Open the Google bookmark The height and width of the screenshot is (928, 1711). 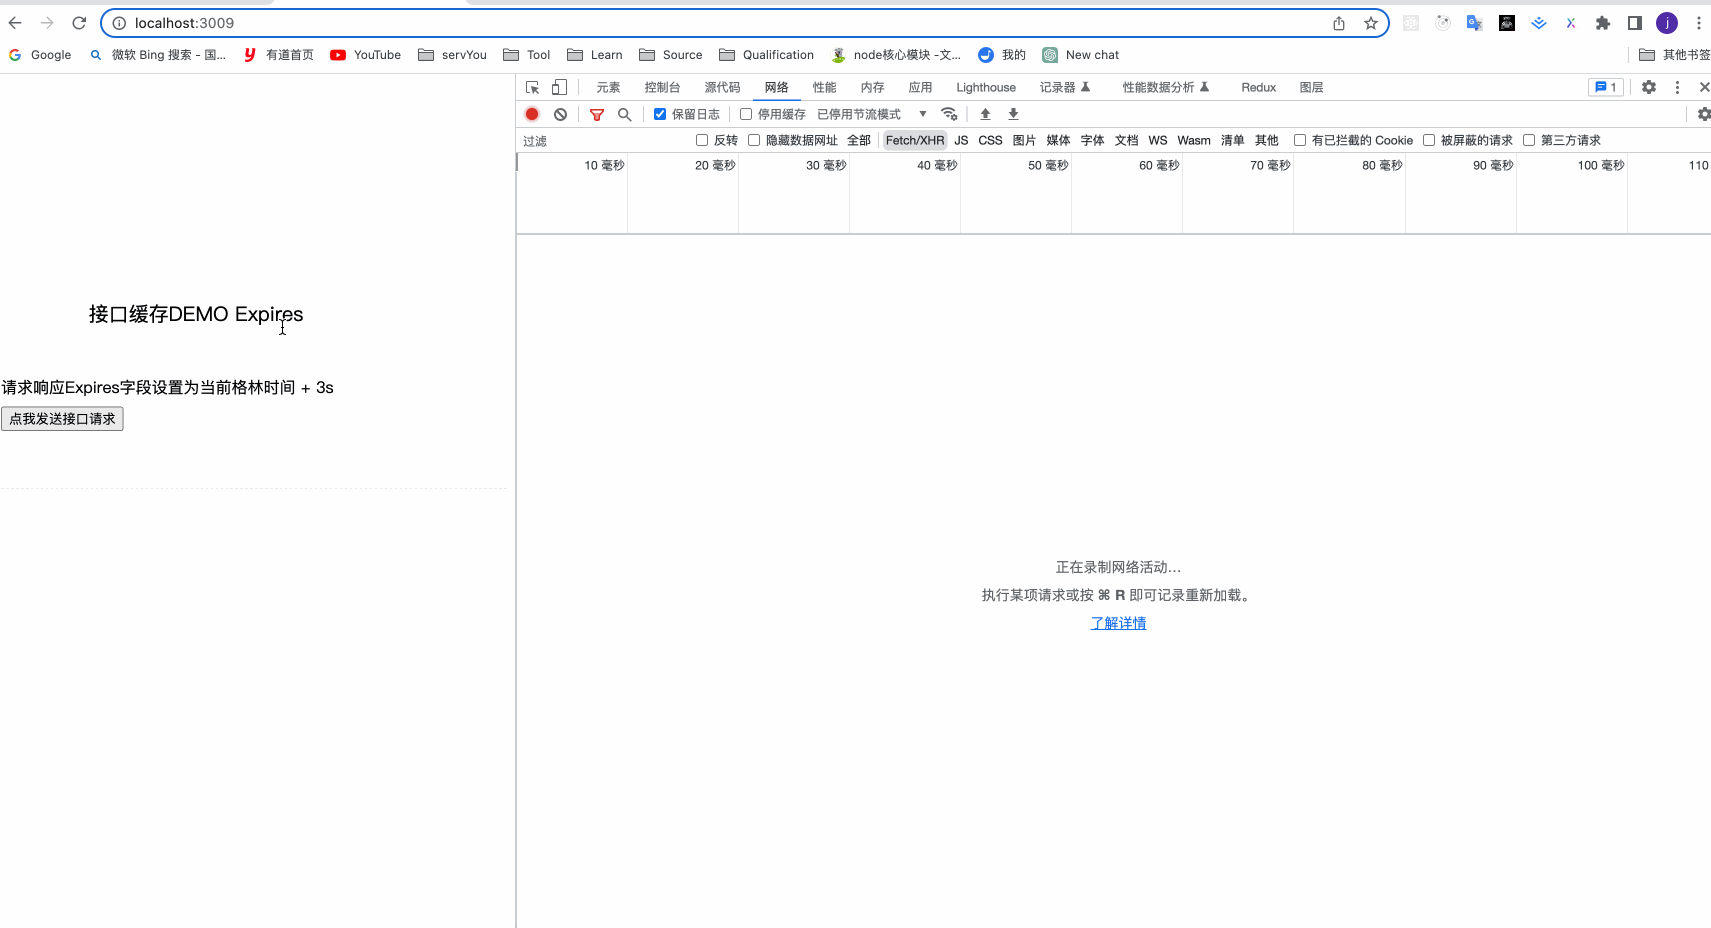[x=40, y=55]
